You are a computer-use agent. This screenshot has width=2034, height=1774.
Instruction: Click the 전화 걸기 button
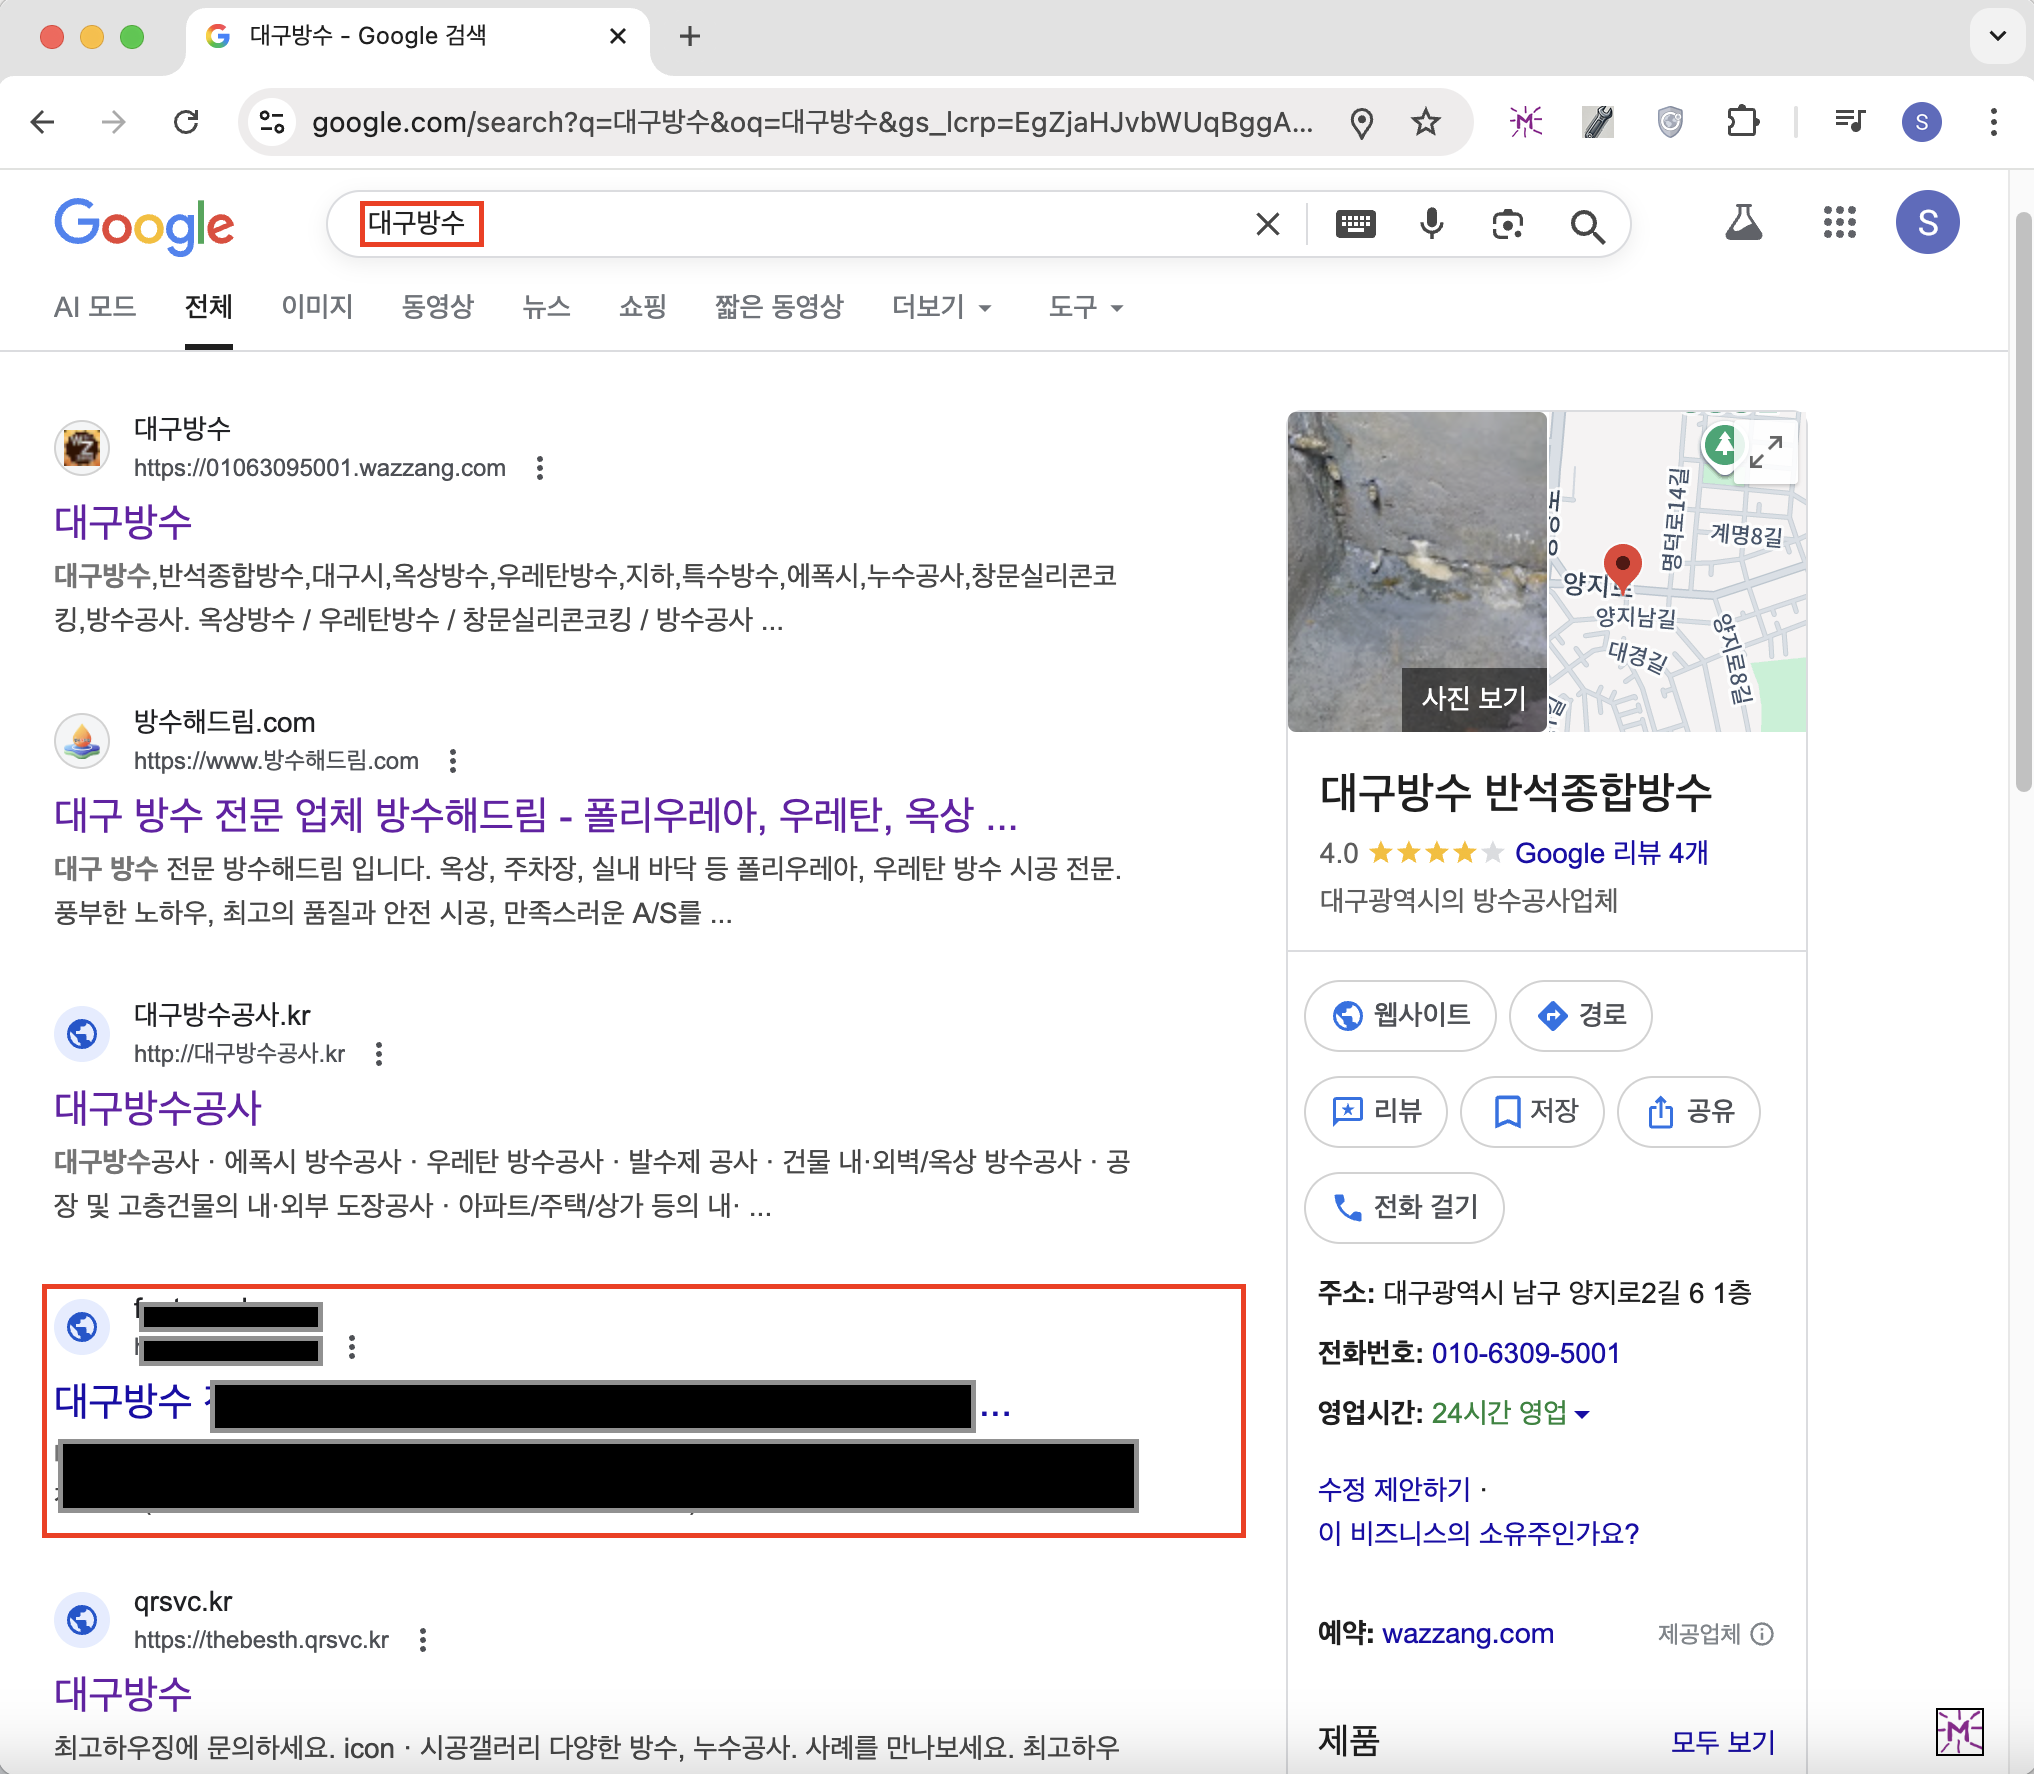(x=1404, y=1207)
